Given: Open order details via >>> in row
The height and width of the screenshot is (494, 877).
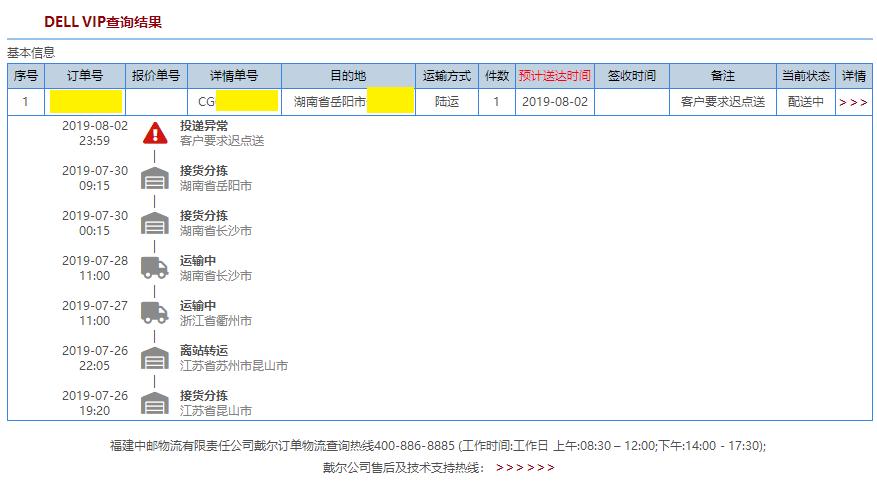Looking at the screenshot, I should coord(853,102).
